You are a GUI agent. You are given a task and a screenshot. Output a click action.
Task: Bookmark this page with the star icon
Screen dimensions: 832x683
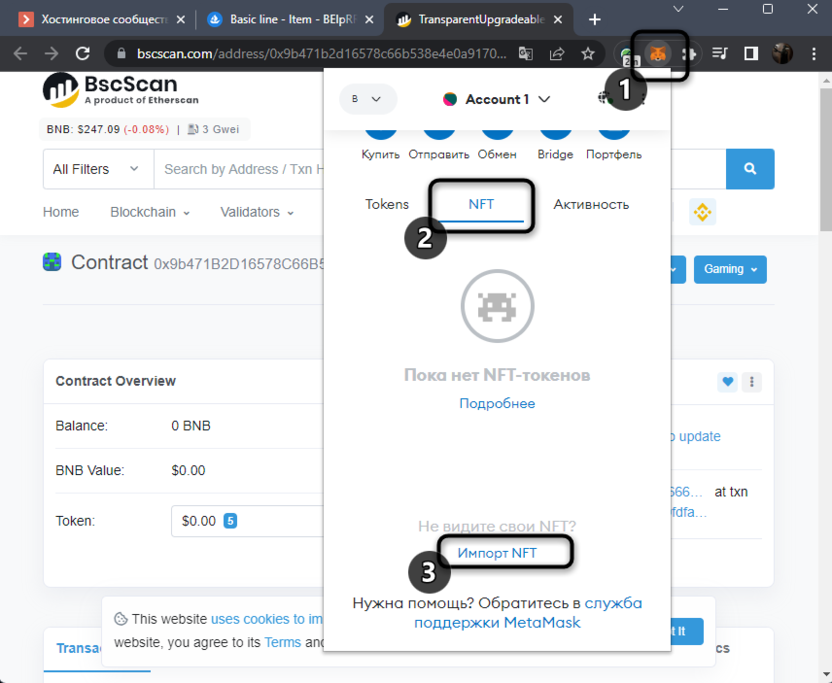pos(587,54)
